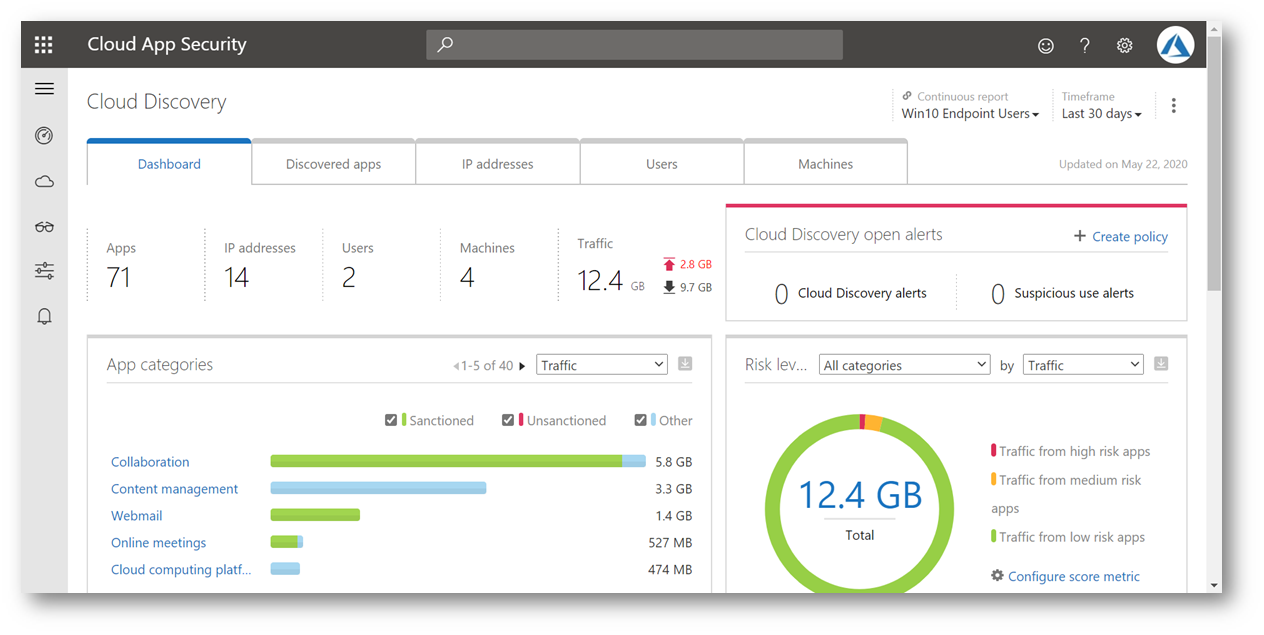Viewport: 1264px width, 635px height.
Task: Uncheck the Sanctioned checkbox
Action: (x=391, y=420)
